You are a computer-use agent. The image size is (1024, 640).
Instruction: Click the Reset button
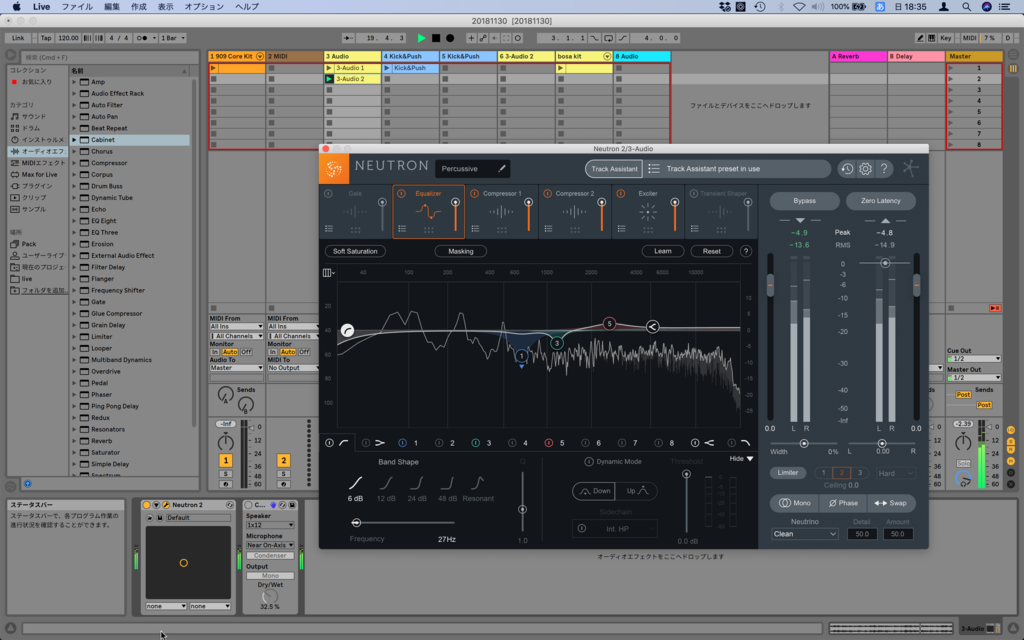pyautogui.click(x=711, y=251)
